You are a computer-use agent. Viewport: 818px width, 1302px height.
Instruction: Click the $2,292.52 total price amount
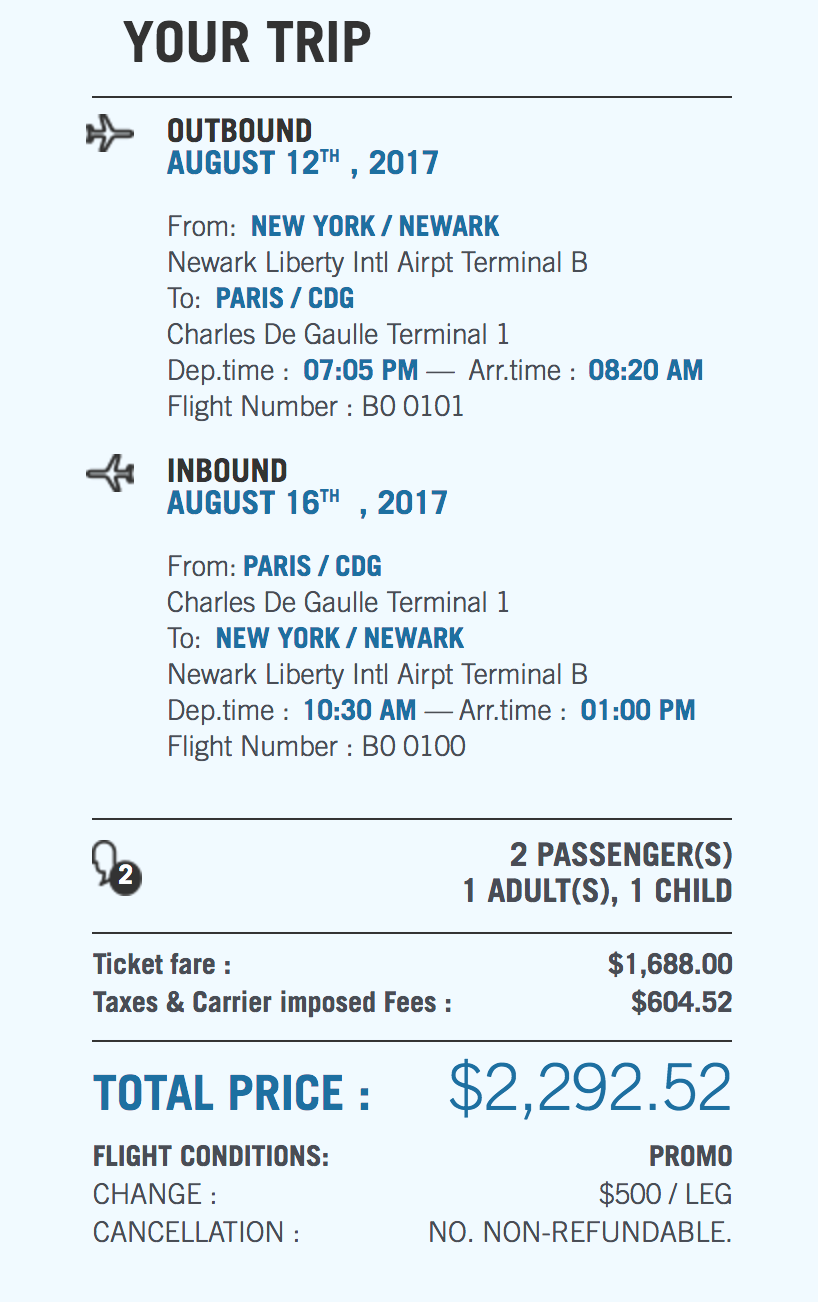pos(590,1089)
